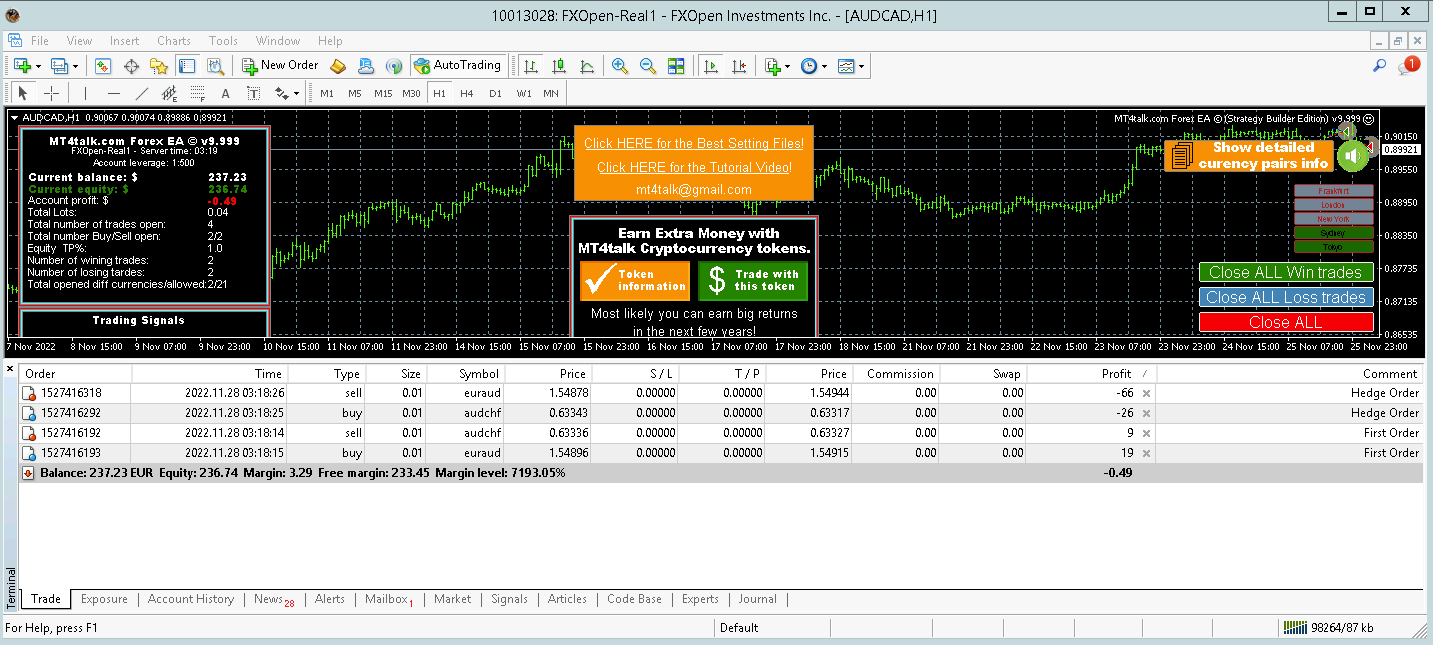Click Close ALL Loss trades button
Viewport: 1433px width, 645px height.
point(1286,297)
